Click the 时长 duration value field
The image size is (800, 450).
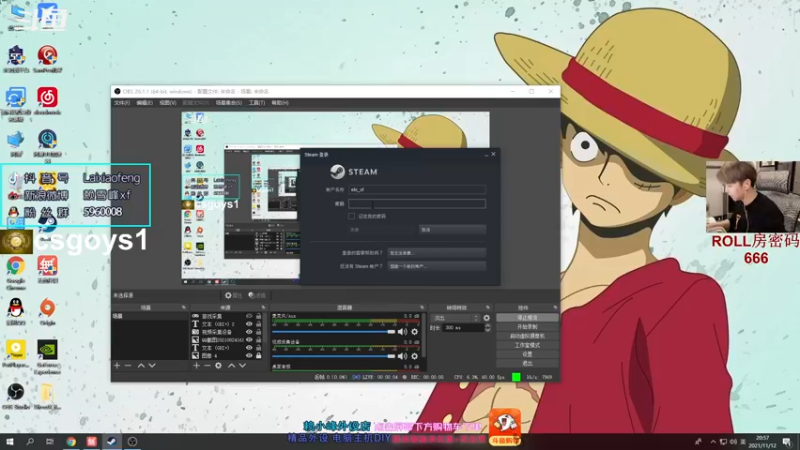pyautogui.click(x=463, y=328)
